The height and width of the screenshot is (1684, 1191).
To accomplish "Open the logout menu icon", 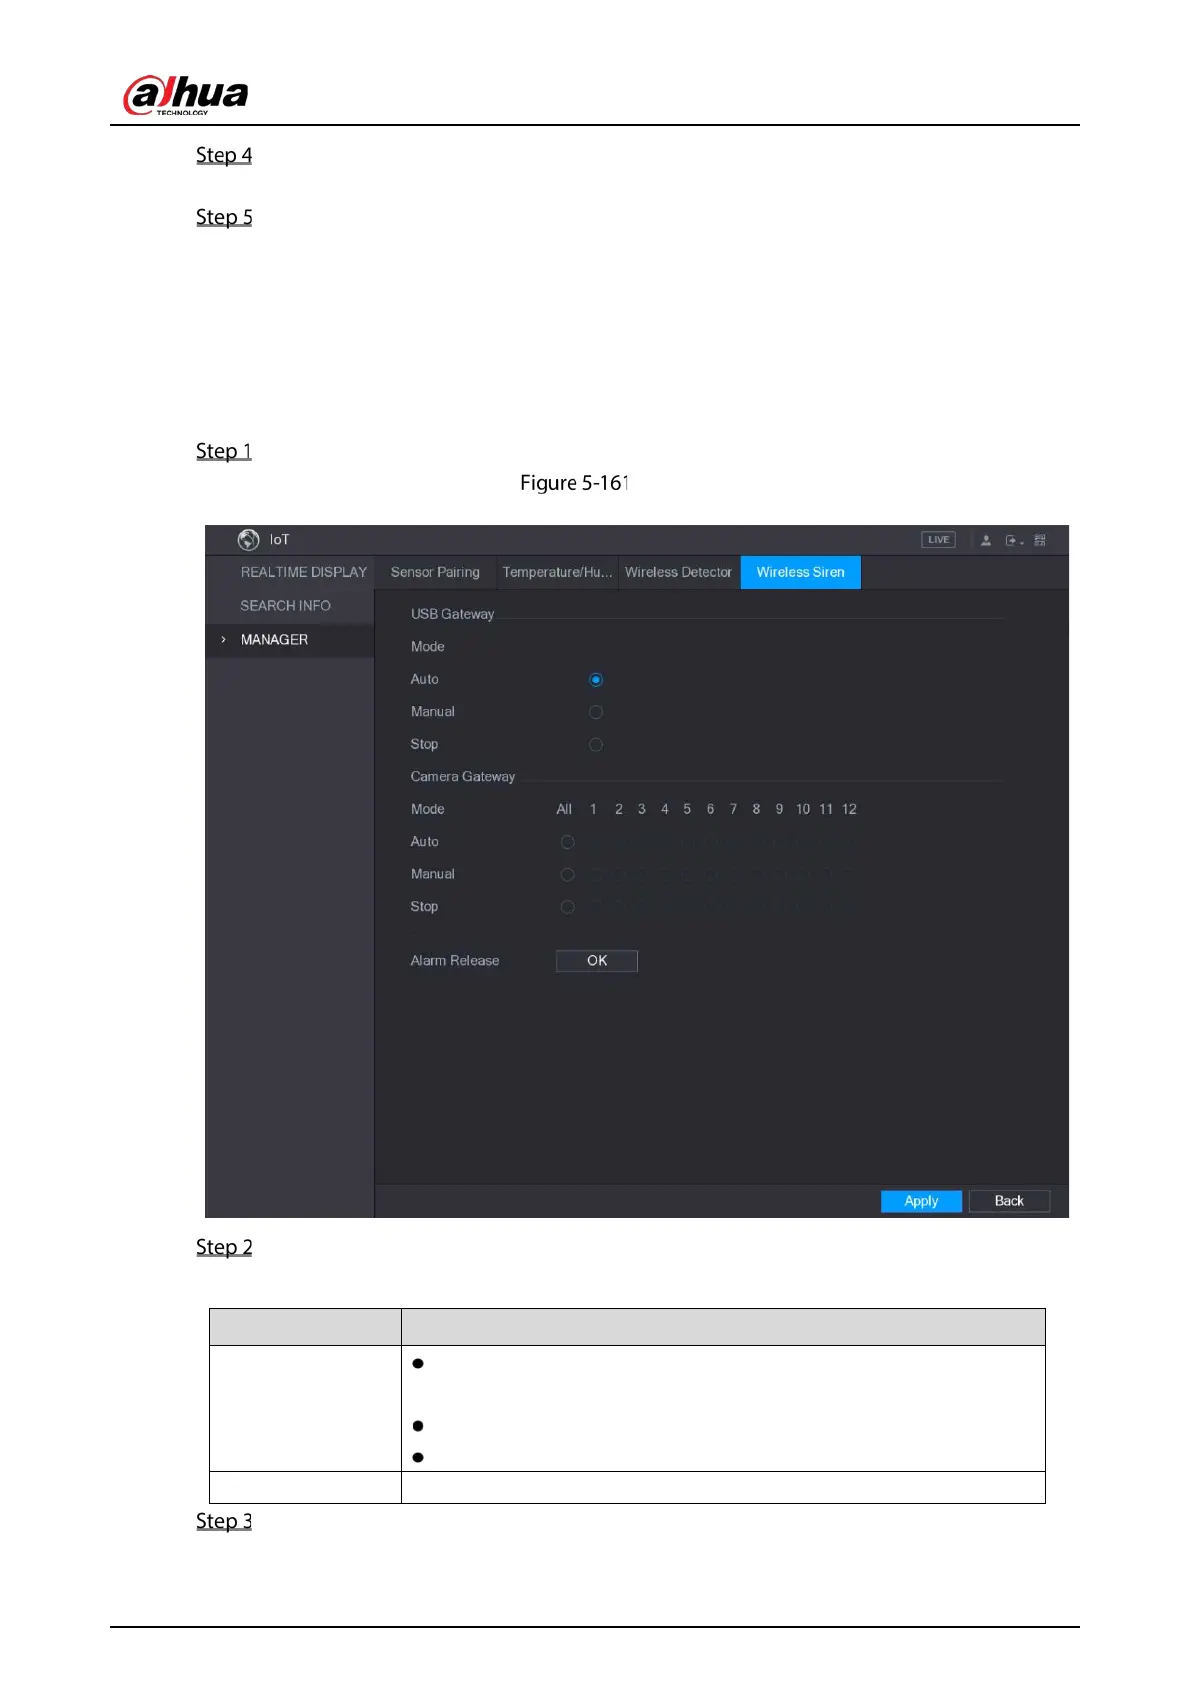I will click(1014, 540).
